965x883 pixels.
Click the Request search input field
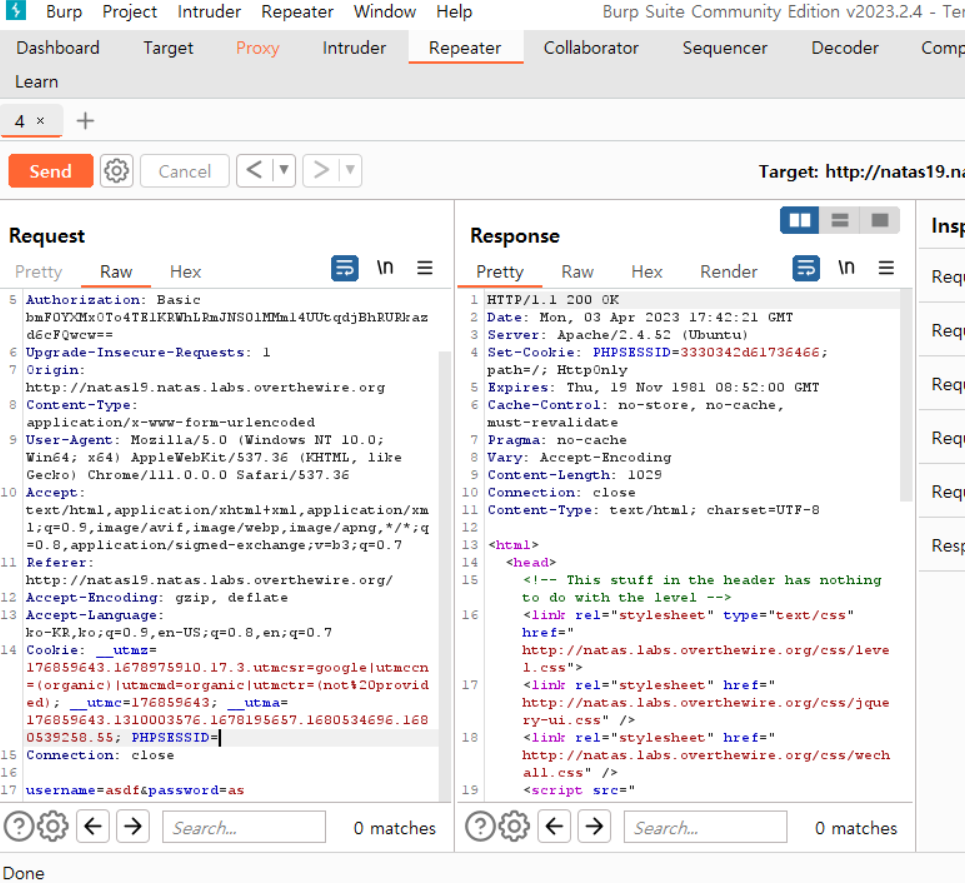pyautogui.click(x=244, y=827)
